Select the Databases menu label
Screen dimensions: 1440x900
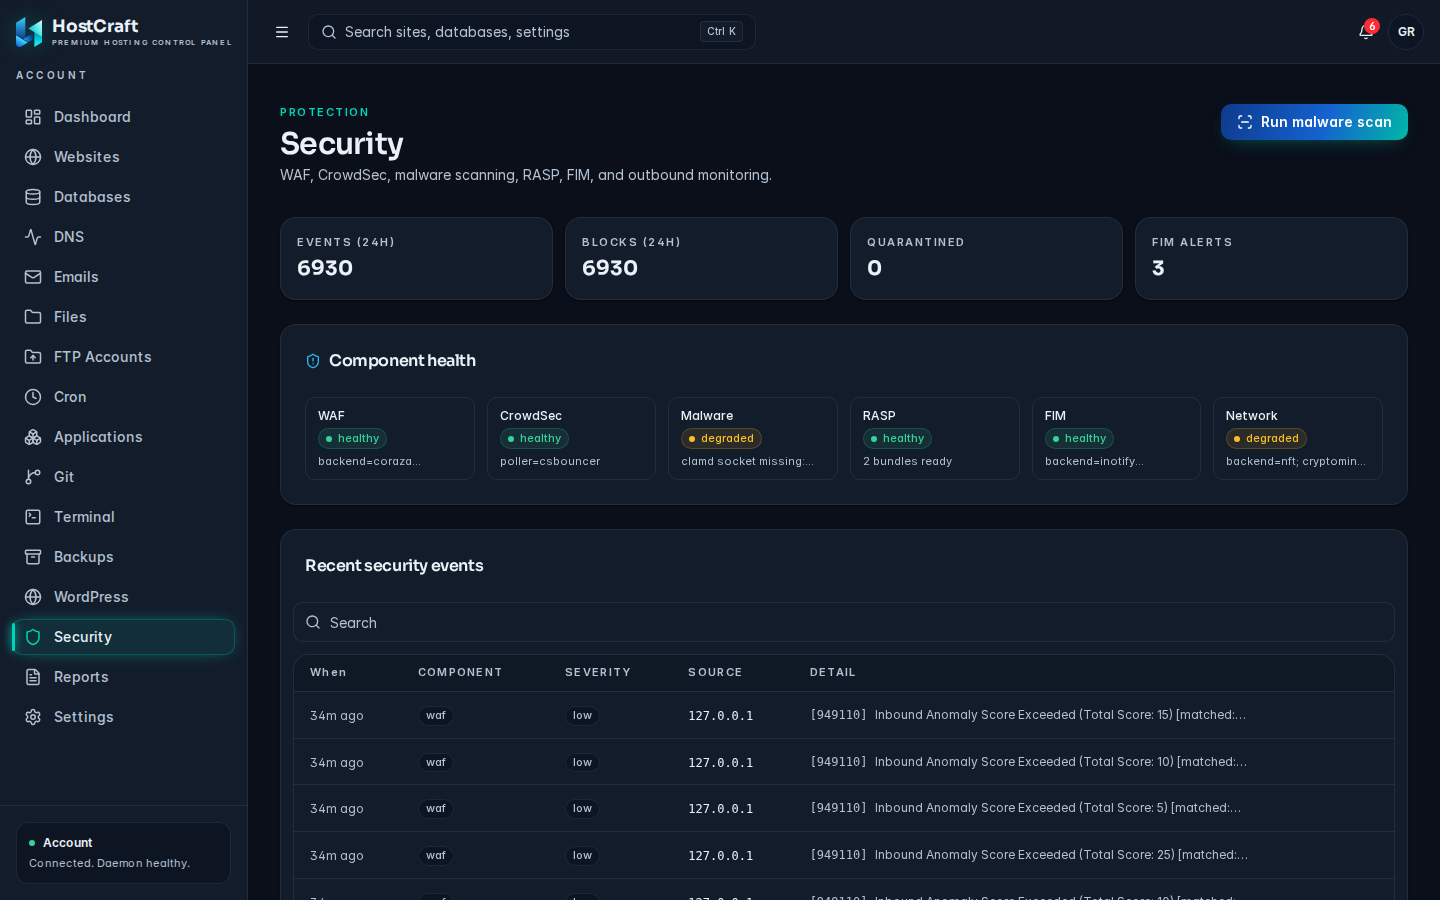point(92,197)
